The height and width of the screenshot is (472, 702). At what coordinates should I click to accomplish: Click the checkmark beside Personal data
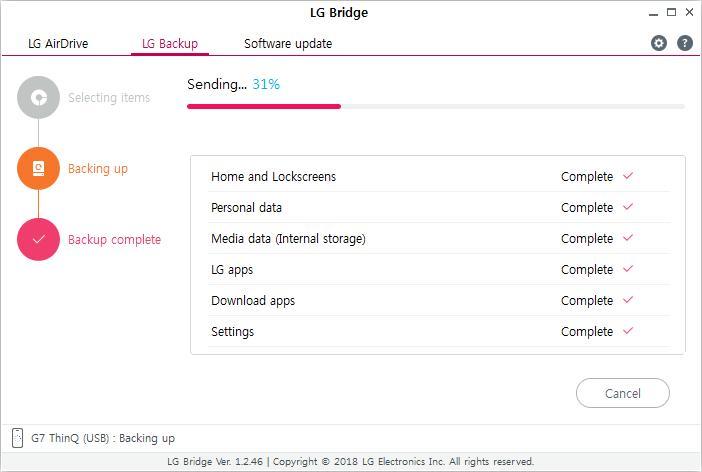click(x=628, y=206)
